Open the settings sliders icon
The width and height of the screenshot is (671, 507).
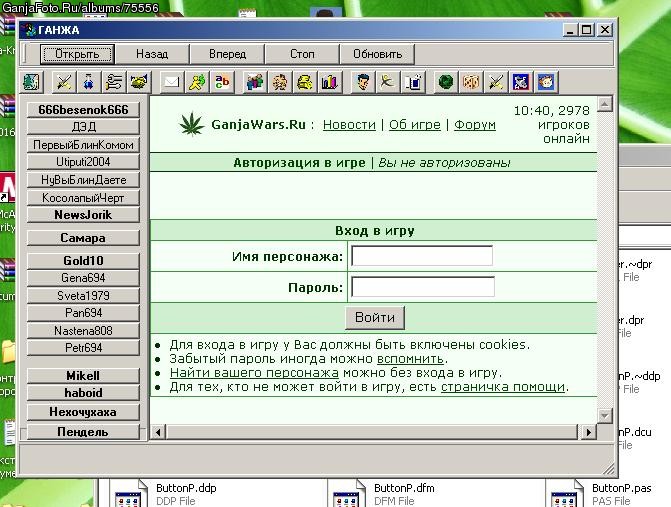click(x=113, y=82)
